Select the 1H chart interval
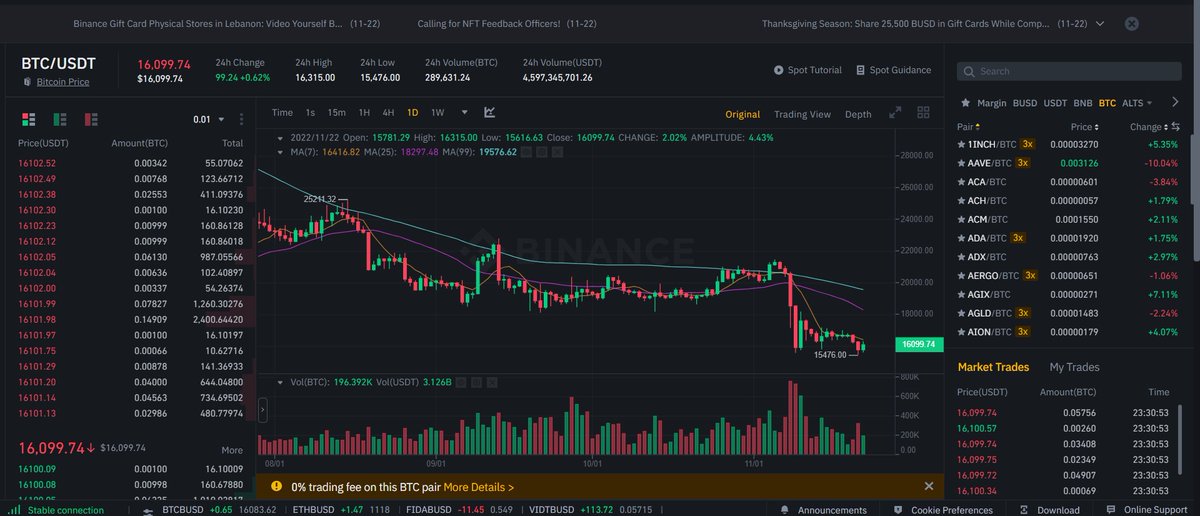This screenshot has width=1200, height=516. point(364,113)
